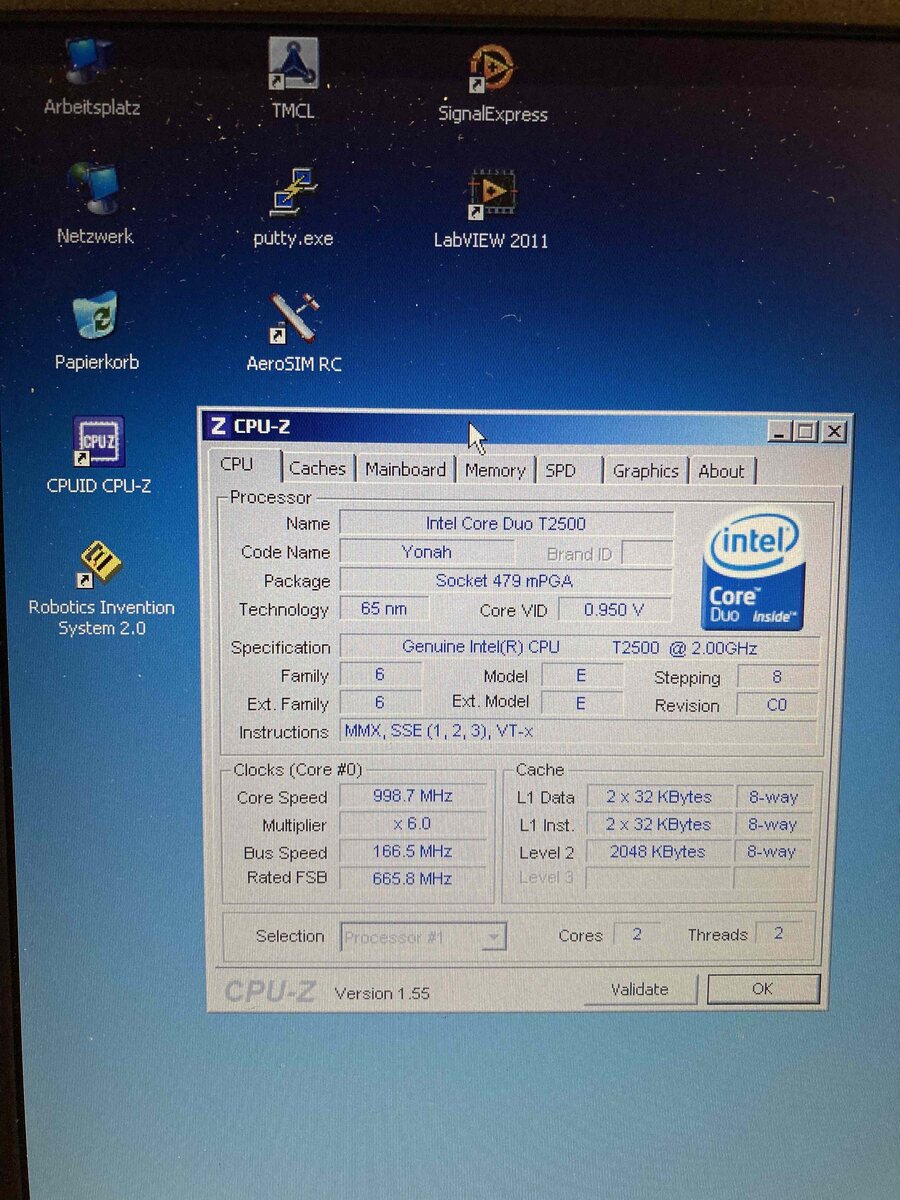Open the TMCL desktop shortcut
The height and width of the screenshot is (1200, 900).
[x=293, y=79]
